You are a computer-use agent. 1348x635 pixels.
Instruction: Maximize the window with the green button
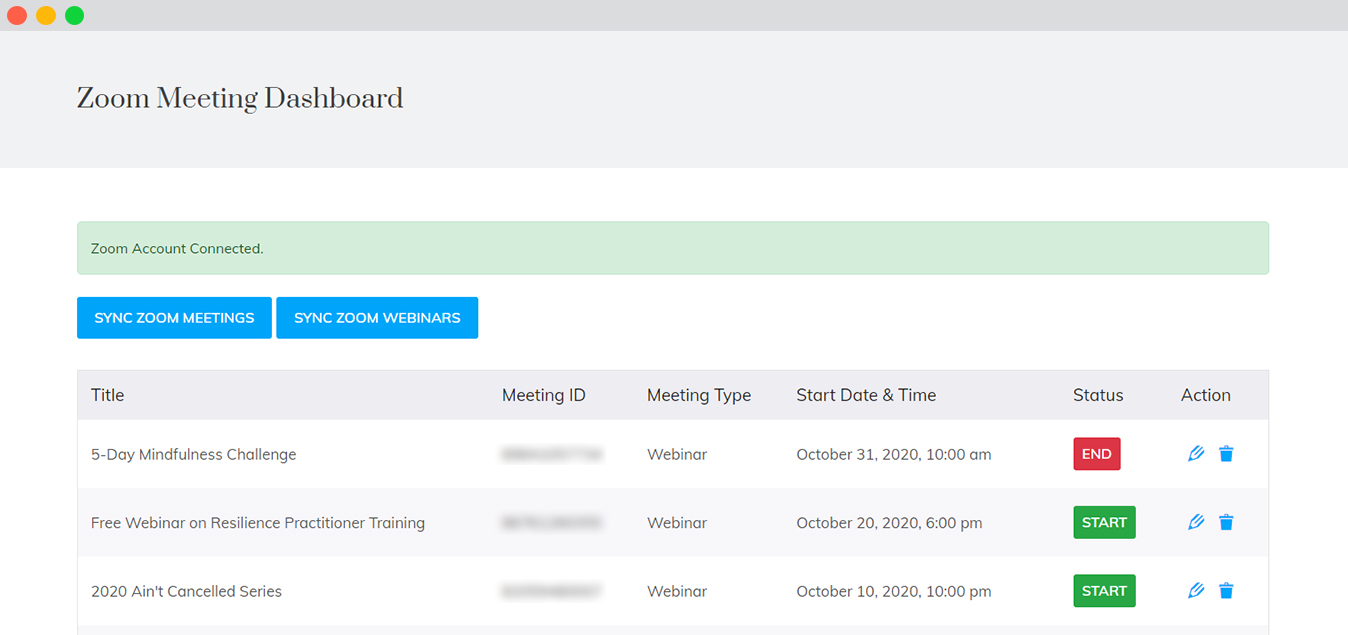pos(75,15)
